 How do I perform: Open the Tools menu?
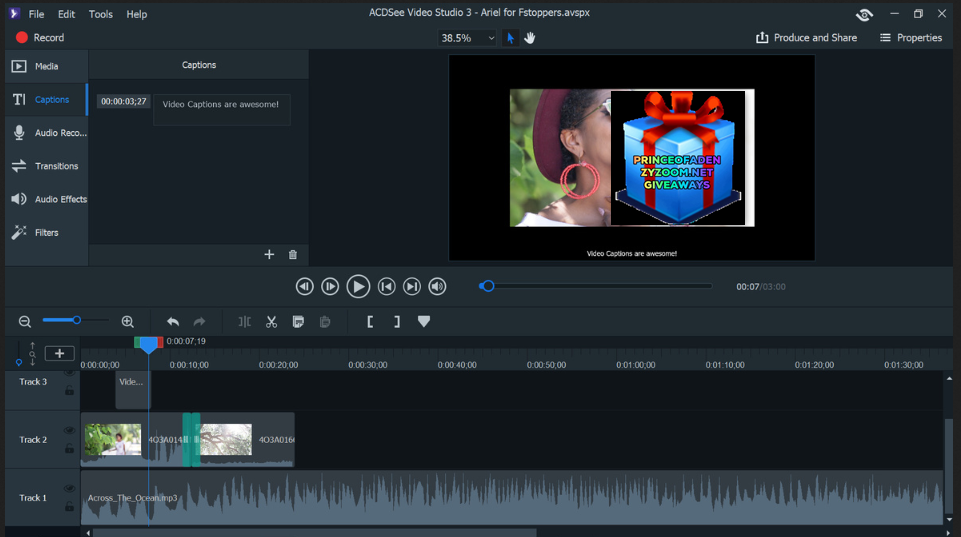point(101,13)
